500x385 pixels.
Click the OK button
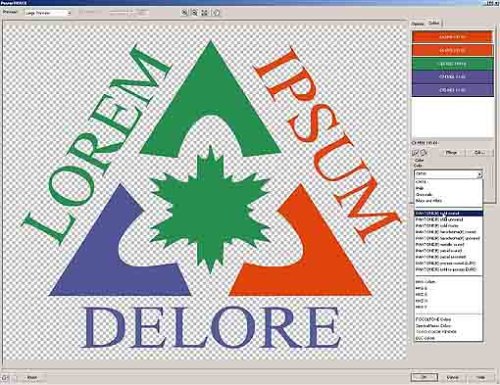tap(424, 377)
